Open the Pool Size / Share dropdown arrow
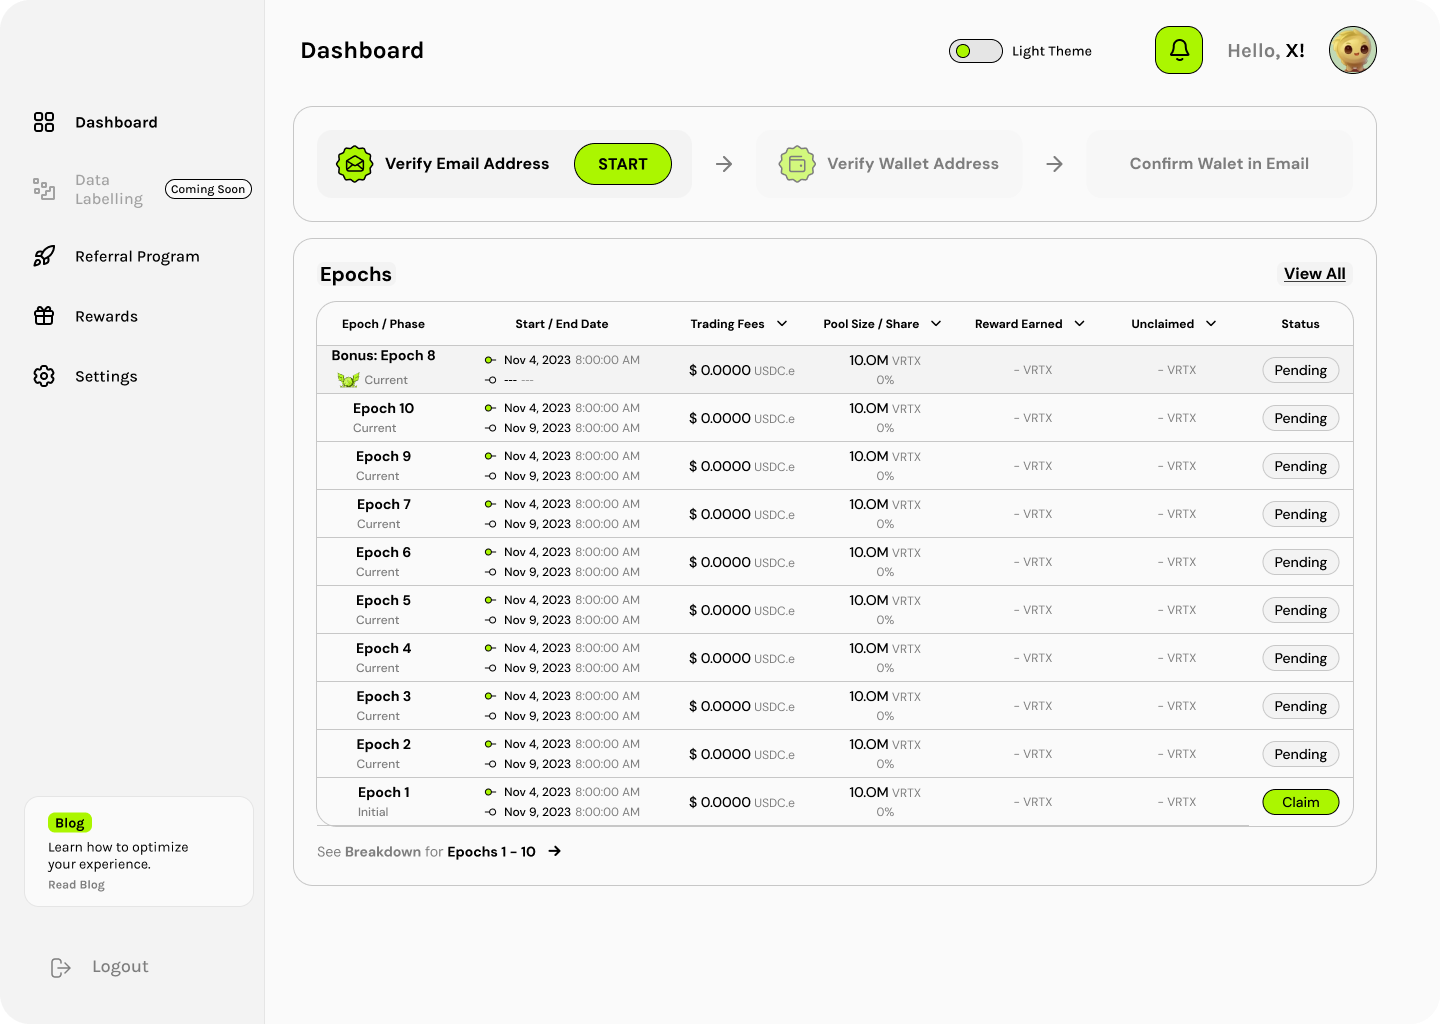This screenshot has height=1024, width=1440. click(936, 324)
